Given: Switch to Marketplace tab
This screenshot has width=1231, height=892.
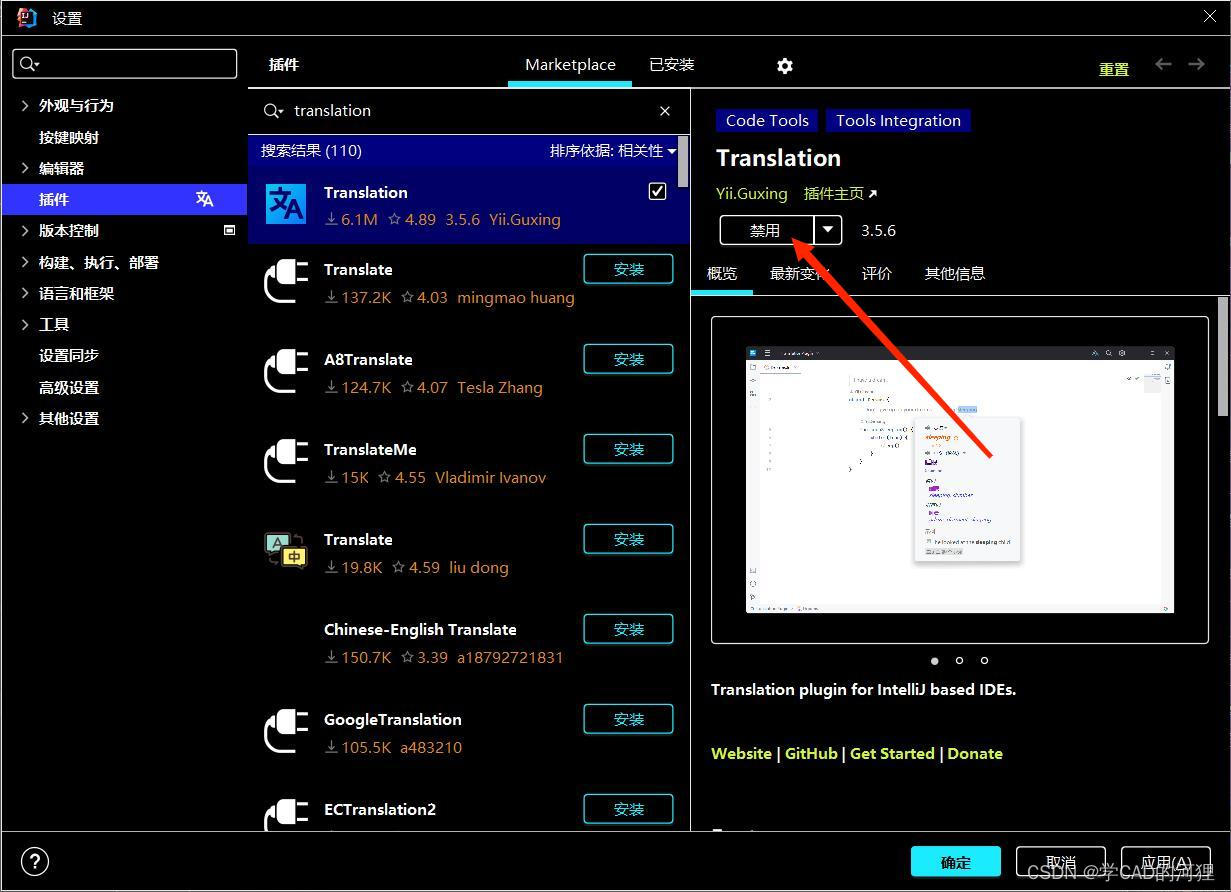Looking at the screenshot, I should click(x=570, y=65).
